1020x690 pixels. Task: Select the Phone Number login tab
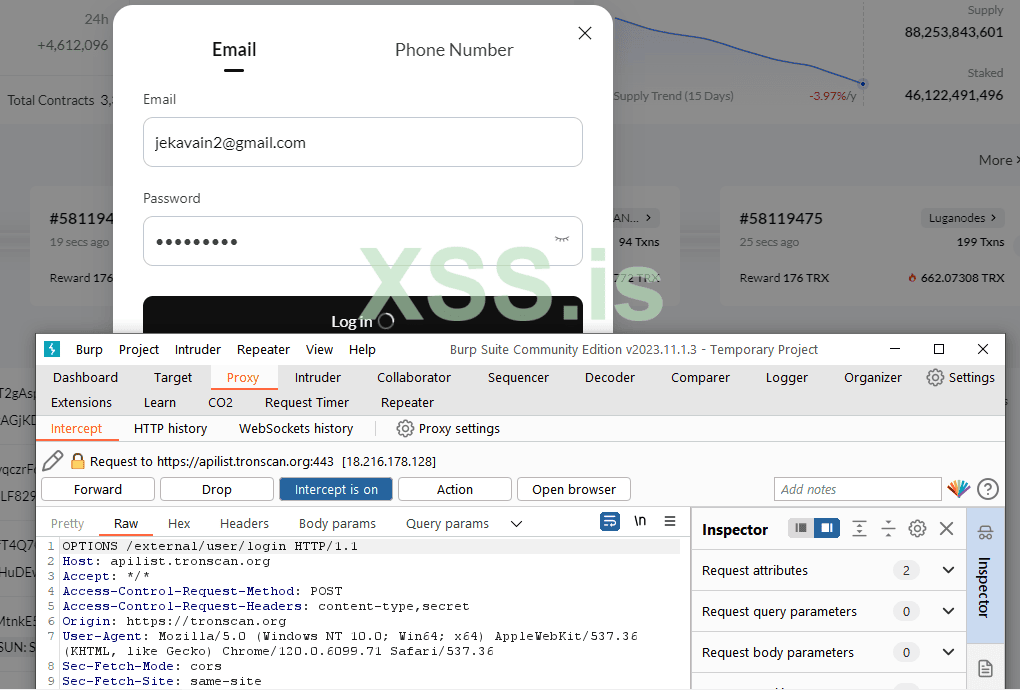pos(454,49)
